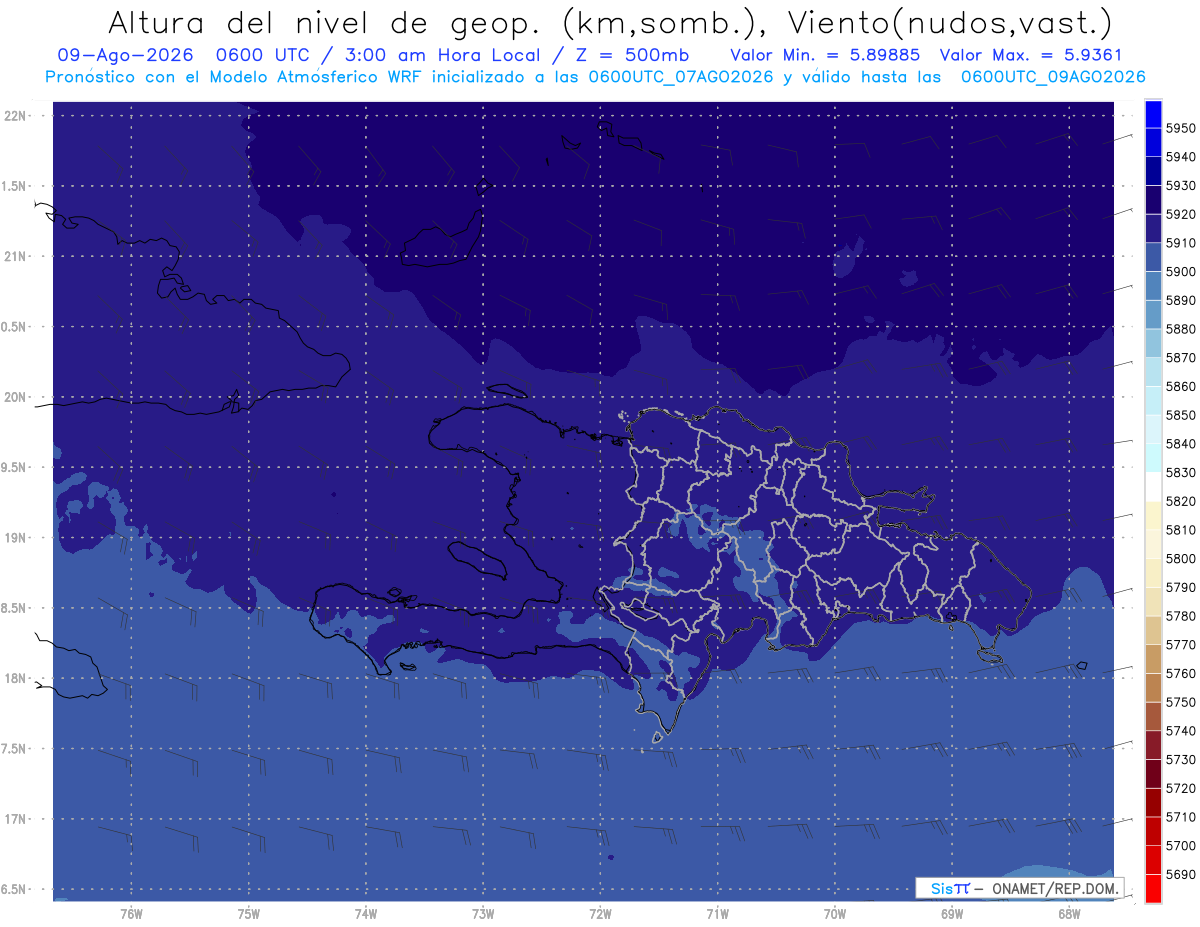Click the 71W longitude label
The image size is (1200, 927).
(x=717, y=913)
